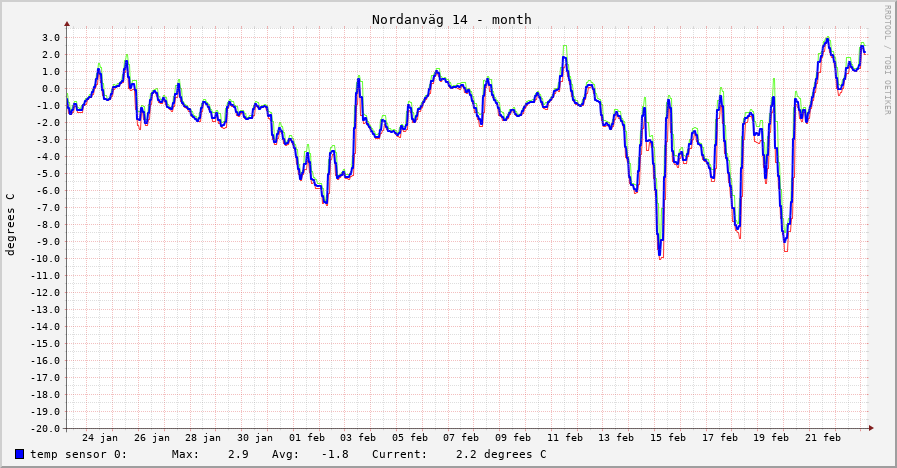This screenshot has width=897, height=468.
Task: Select the 15 feb date label
Action: point(668,437)
